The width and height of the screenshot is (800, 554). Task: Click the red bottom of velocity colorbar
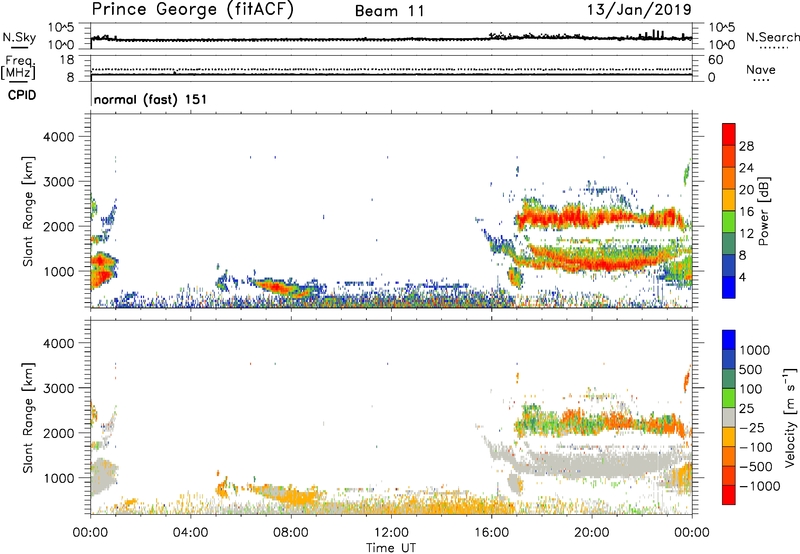tap(729, 495)
